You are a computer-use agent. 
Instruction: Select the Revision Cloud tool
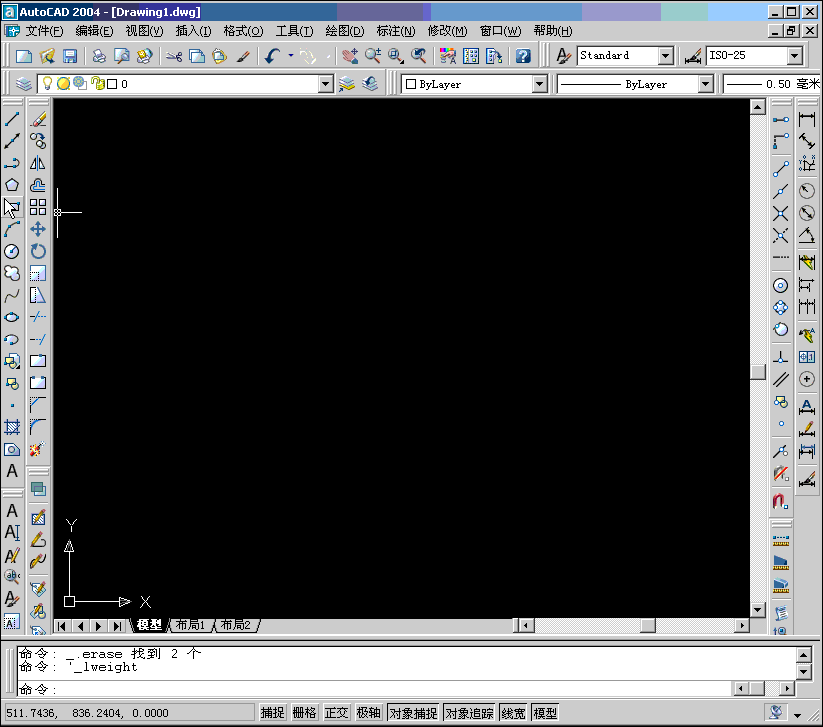(x=12, y=273)
